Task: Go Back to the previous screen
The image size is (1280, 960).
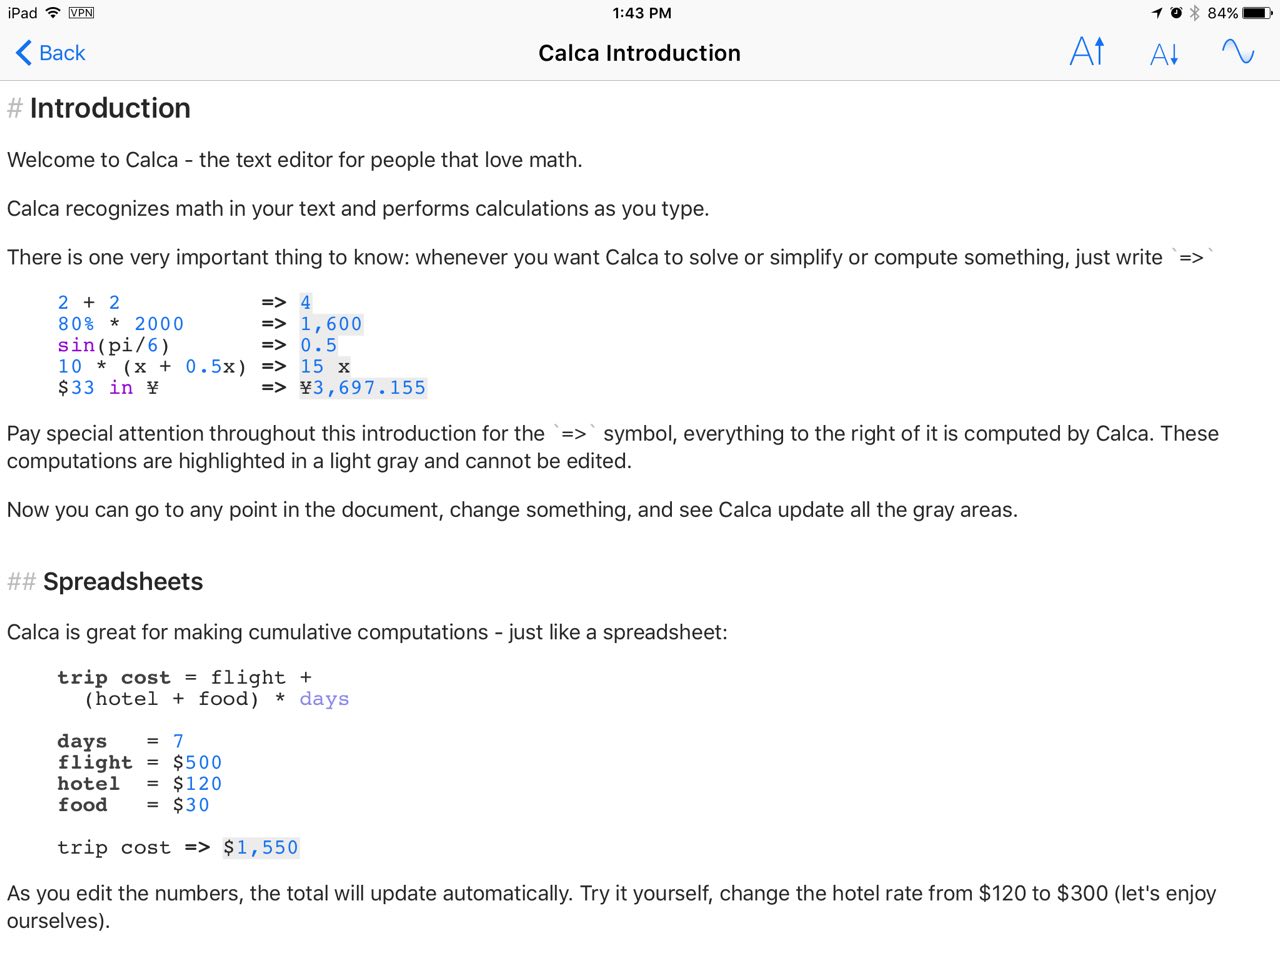Action: [51, 53]
